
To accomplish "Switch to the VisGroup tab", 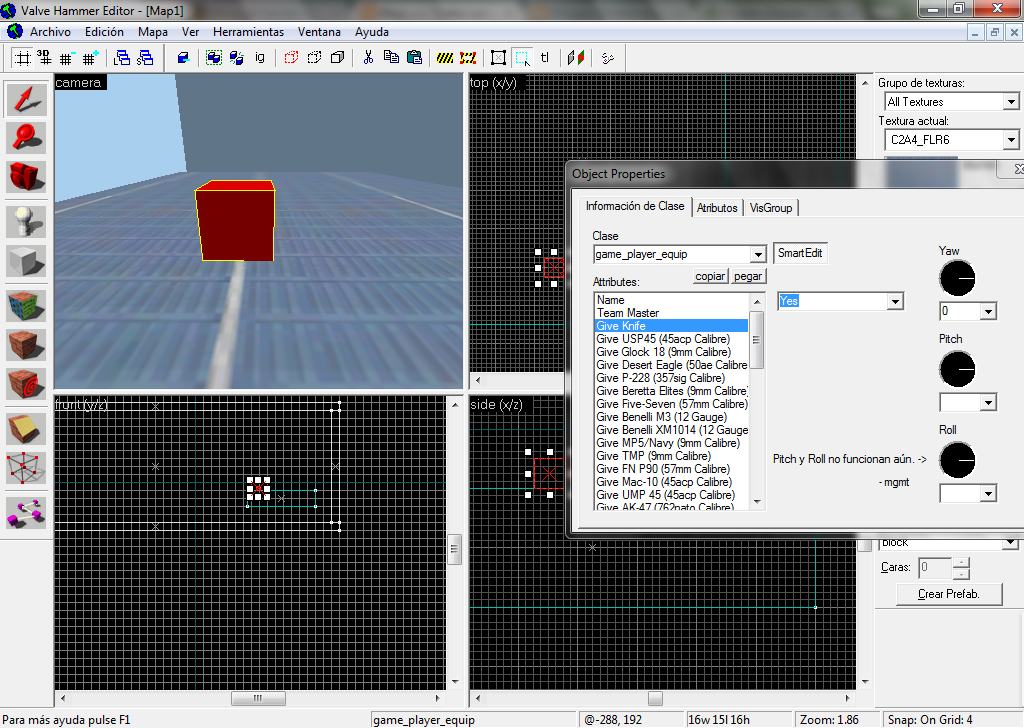I will point(770,207).
